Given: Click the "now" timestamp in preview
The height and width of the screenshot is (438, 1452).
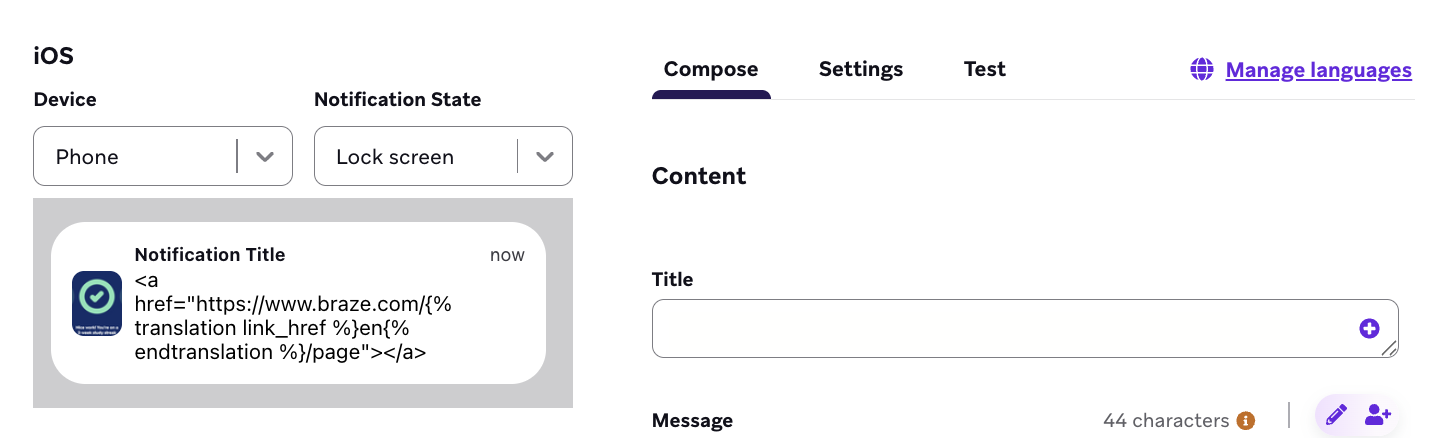Looking at the screenshot, I should 507,255.
